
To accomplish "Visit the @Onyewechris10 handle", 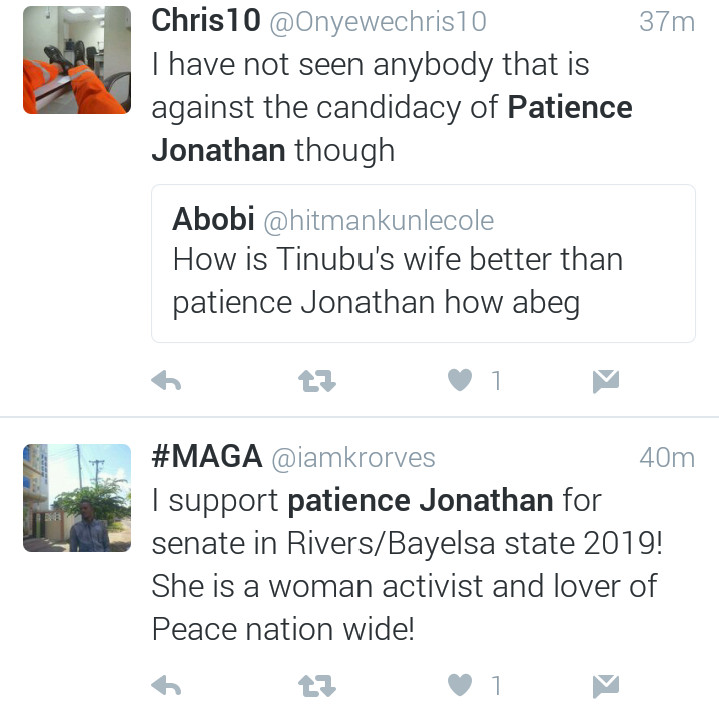I will pos(378,23).
